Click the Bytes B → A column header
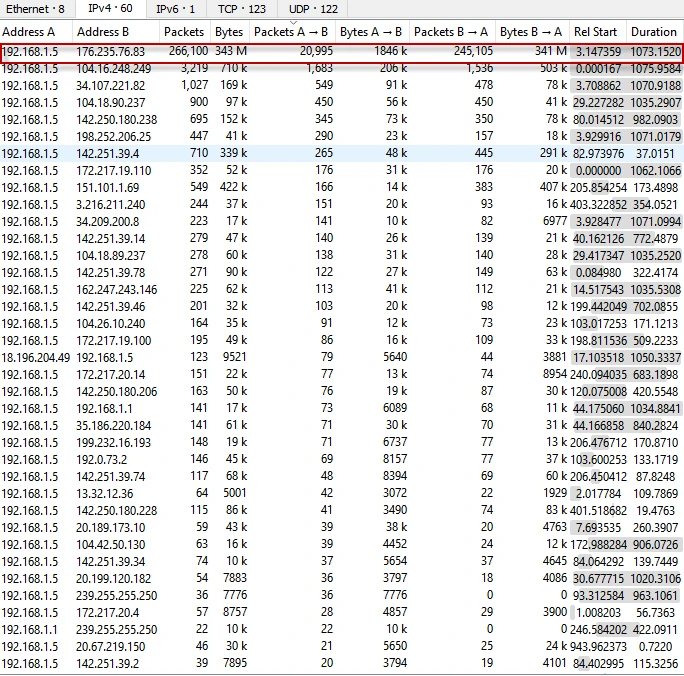The height and width of the screenshot is (676, 684). tap(532, 32)
